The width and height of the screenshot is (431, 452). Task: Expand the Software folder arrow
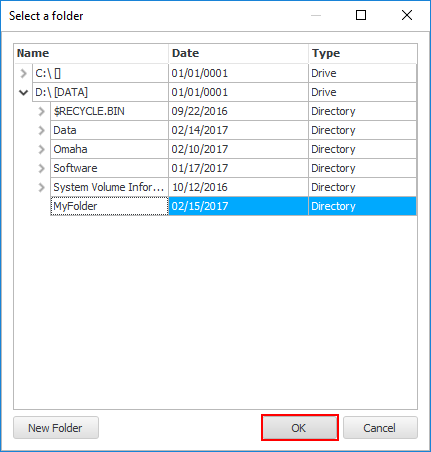click(41, 168)
